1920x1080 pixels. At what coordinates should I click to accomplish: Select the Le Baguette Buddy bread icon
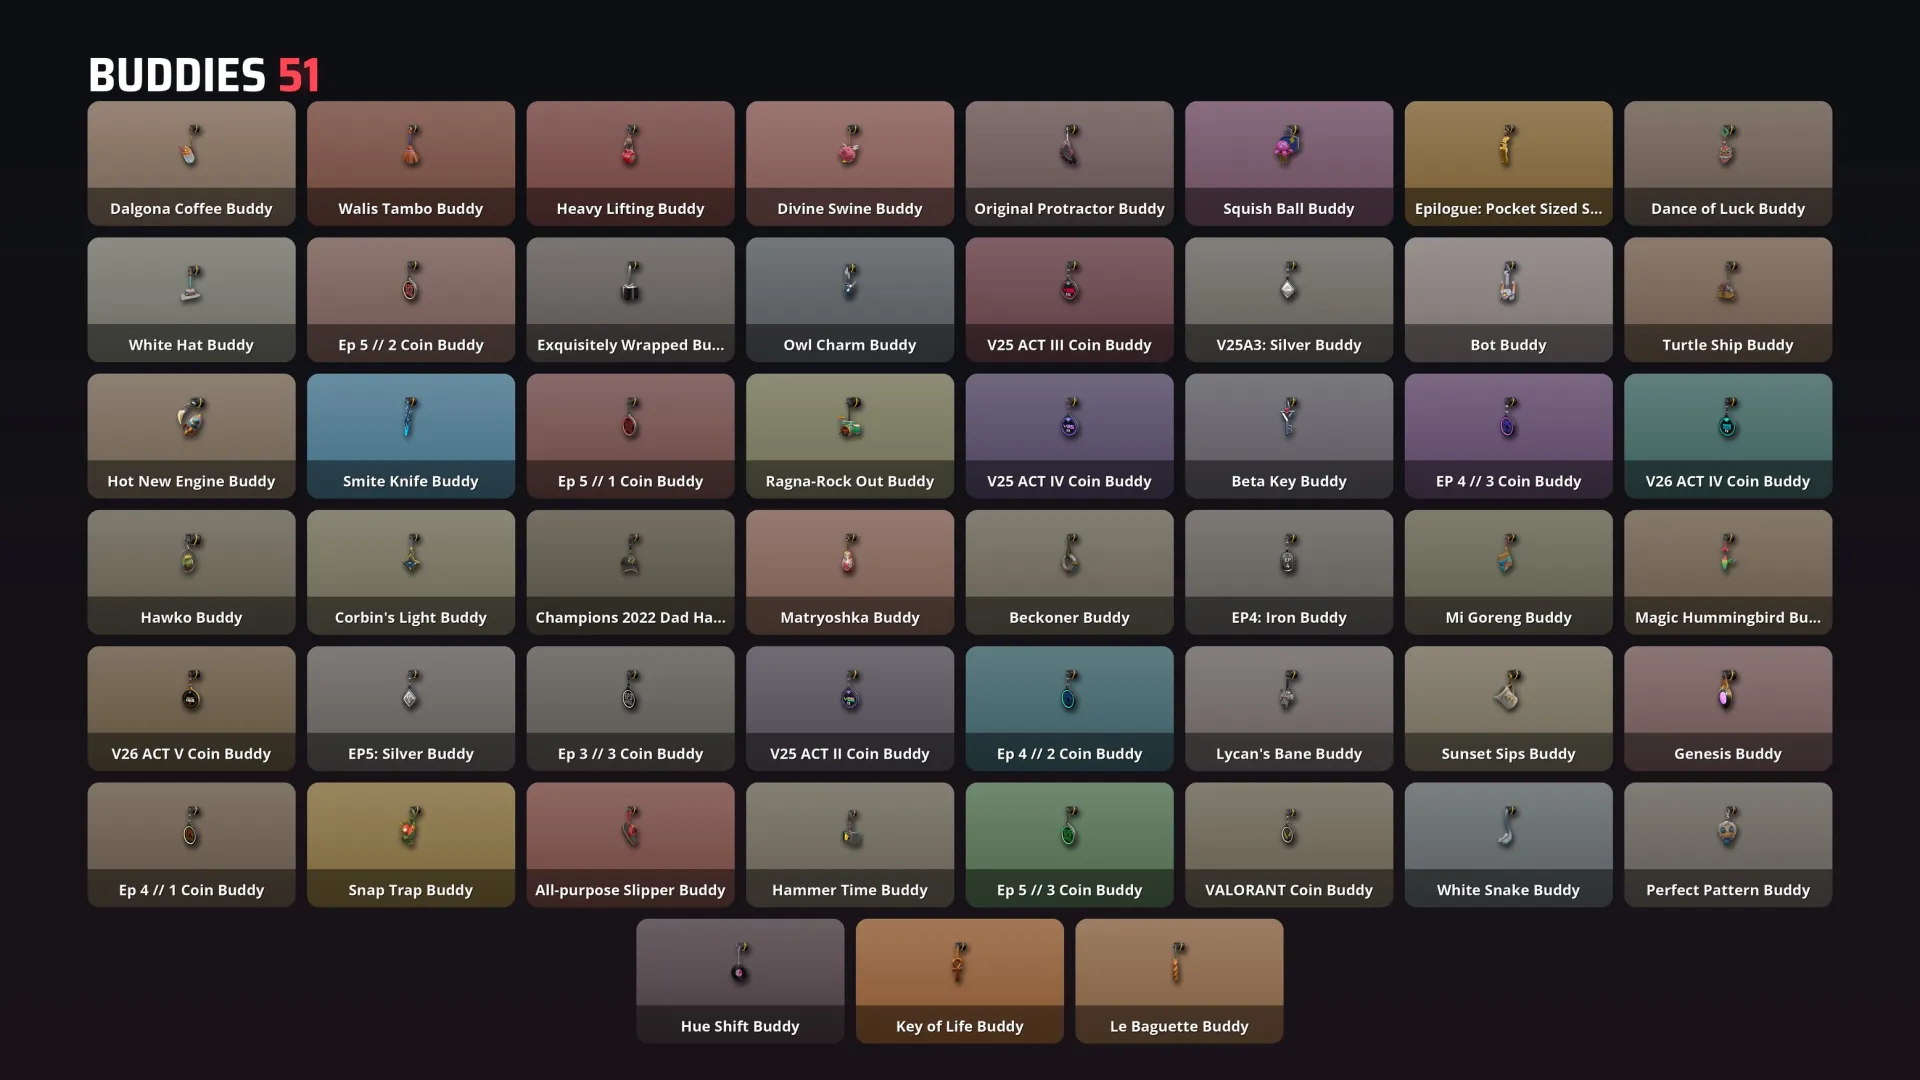point(1178,963)
